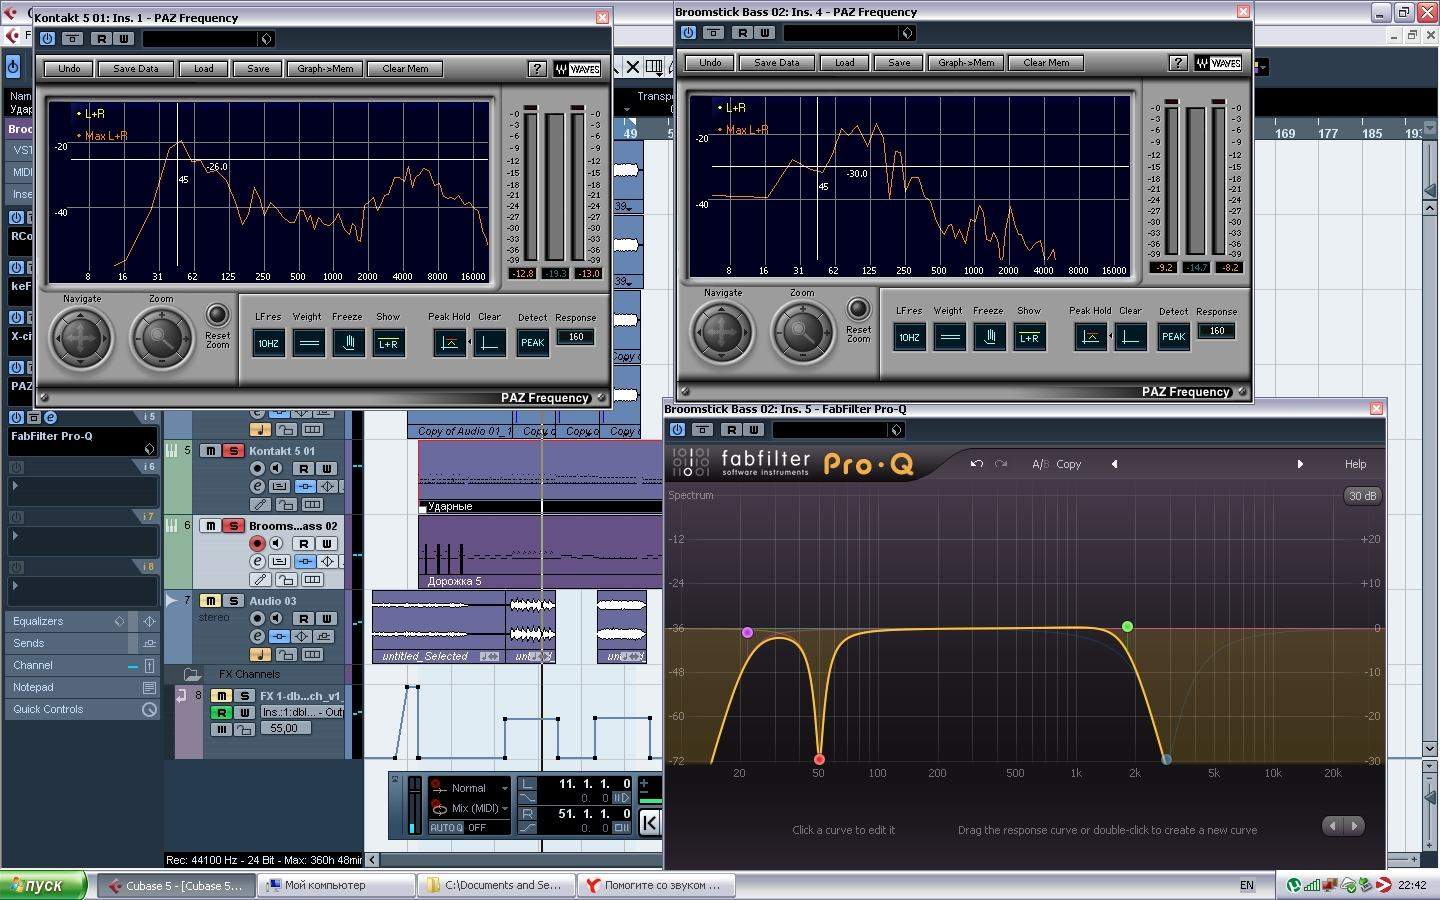
Task: Disable record on Broomstick Bass 02 track
Action: (257, 544)
